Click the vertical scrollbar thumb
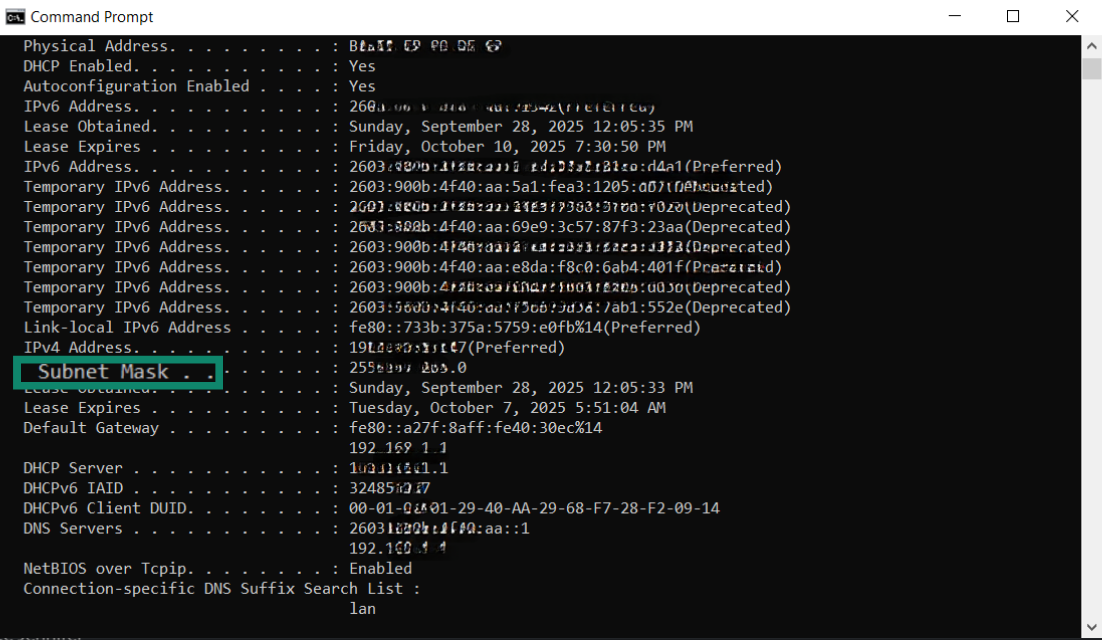The width and height of the screenshot is (1102, 641). click(1091, 70)
